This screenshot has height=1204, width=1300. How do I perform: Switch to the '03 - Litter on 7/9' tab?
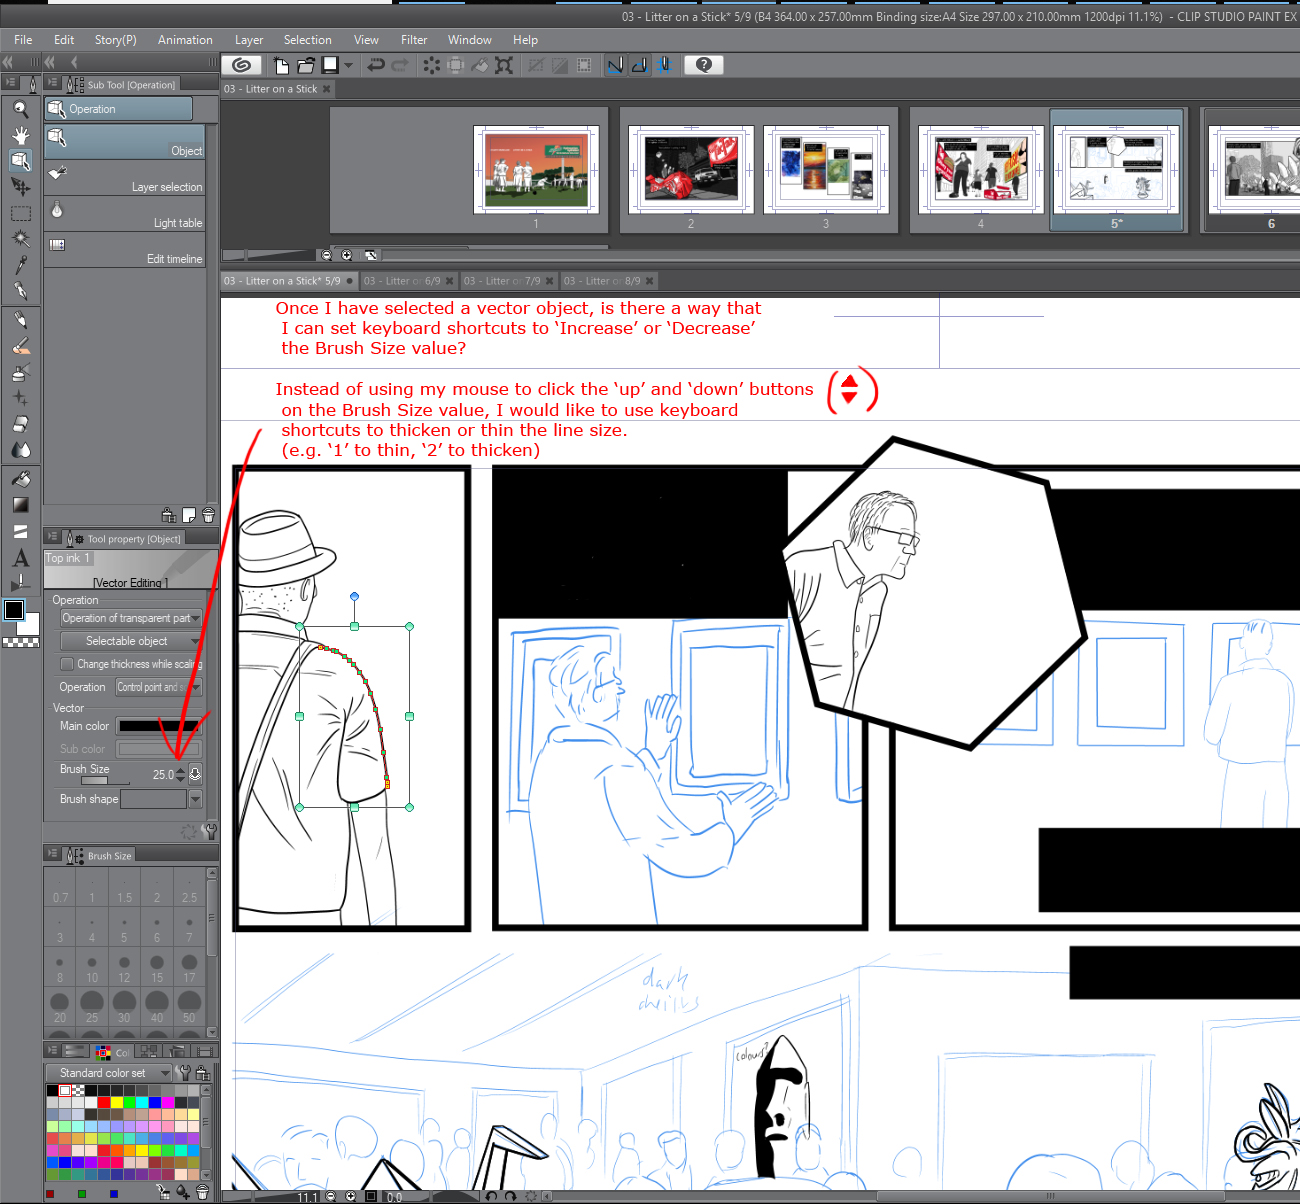[x=505, y=281]
